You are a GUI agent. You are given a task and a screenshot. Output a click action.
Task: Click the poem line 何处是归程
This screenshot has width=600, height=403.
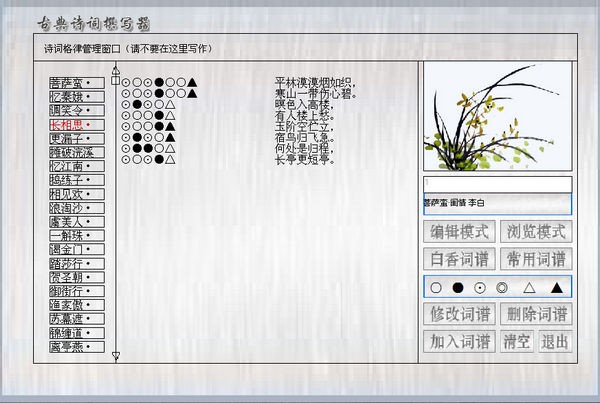point(304,148)
